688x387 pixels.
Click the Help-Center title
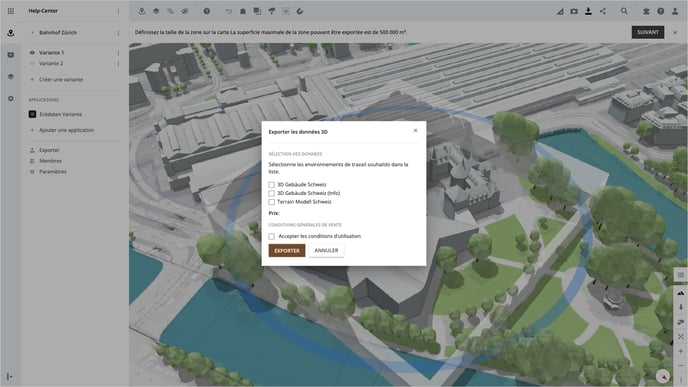click(43, 11)
